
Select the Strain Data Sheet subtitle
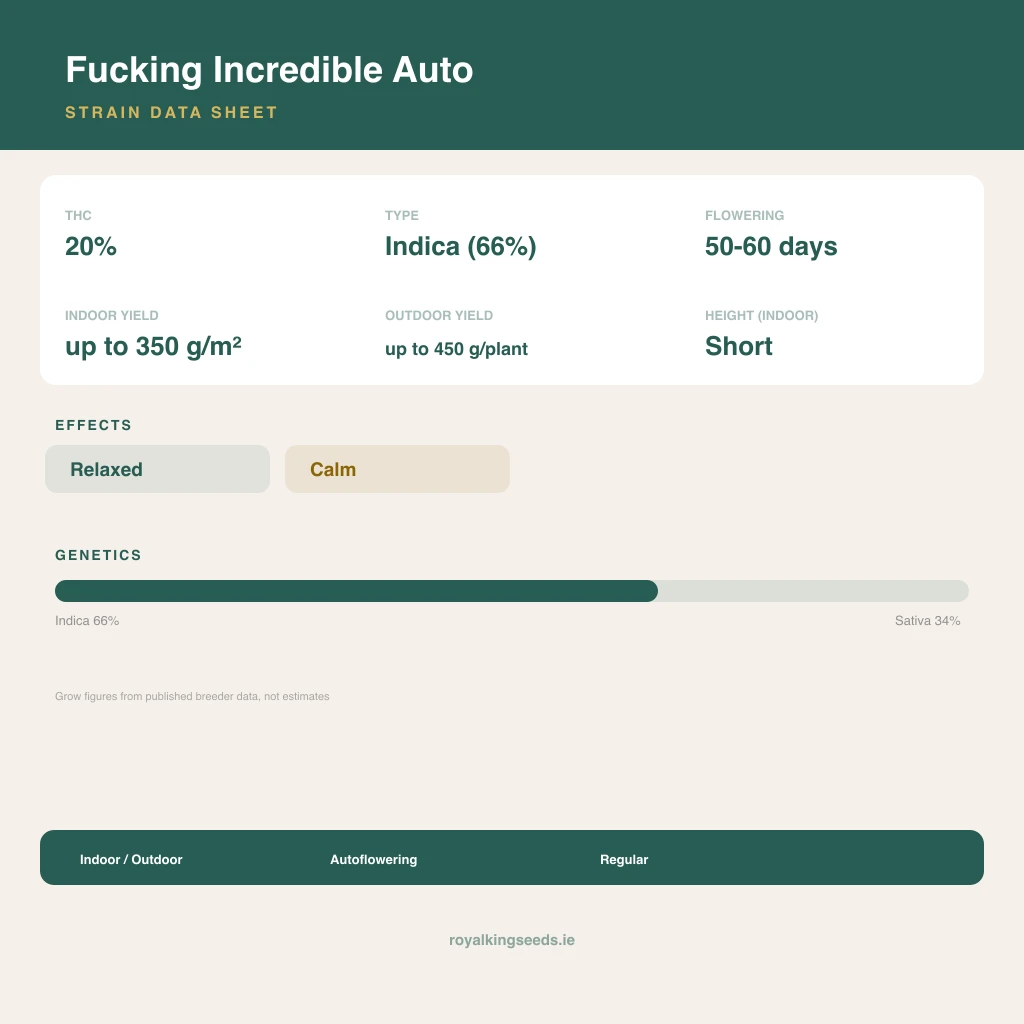pyautogui.click(x=171, y=112)
